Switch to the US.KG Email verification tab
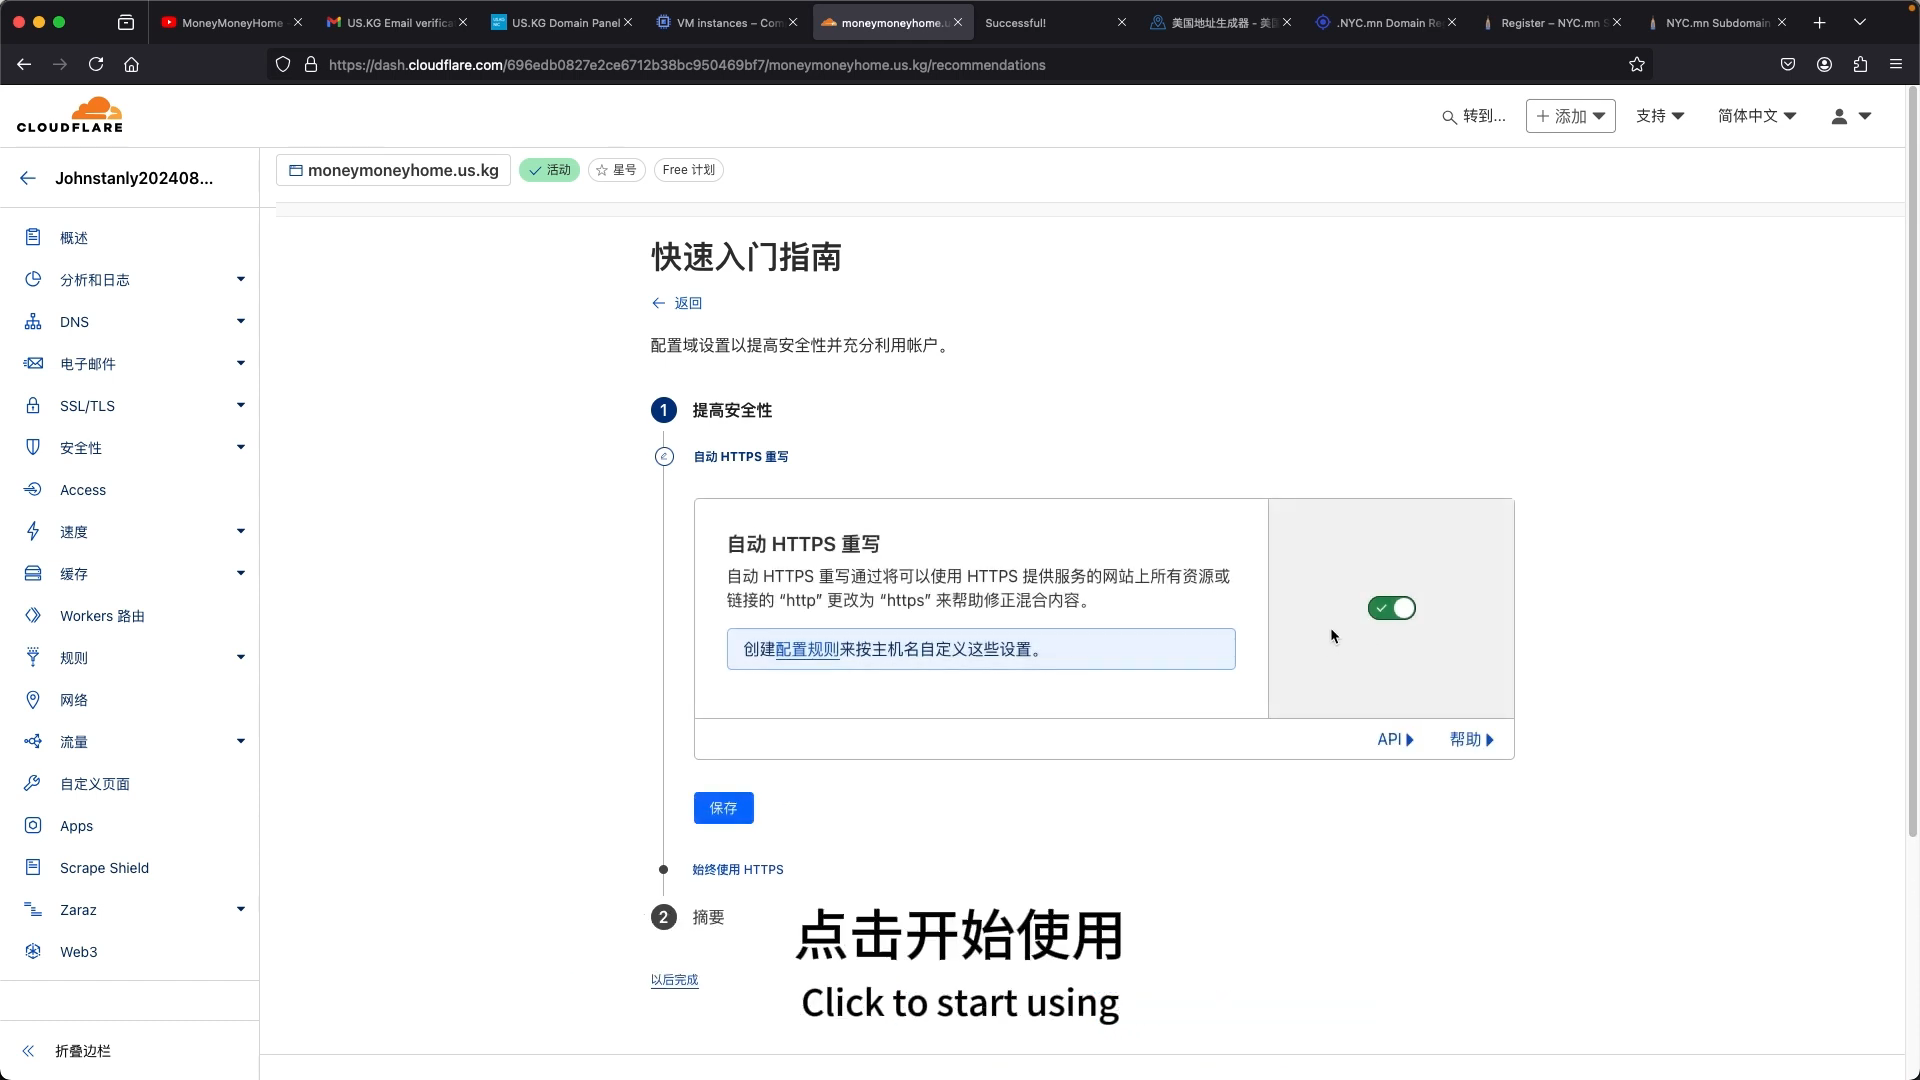 [398, 22]
